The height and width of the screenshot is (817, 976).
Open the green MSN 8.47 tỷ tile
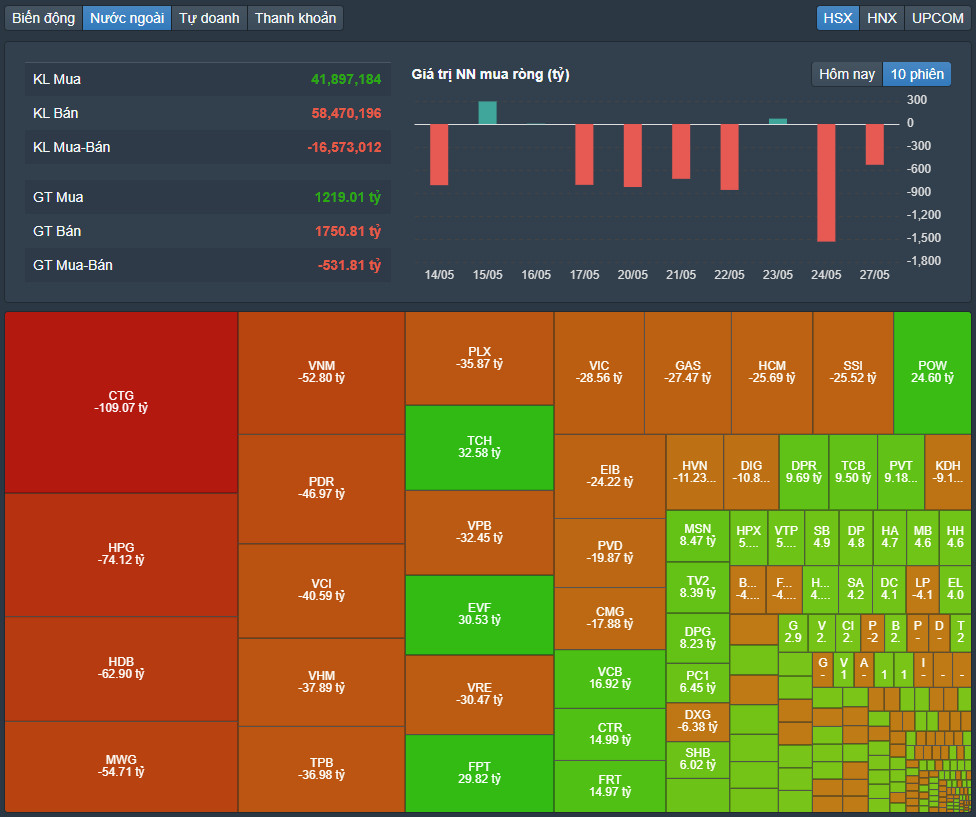pos(698,536)
